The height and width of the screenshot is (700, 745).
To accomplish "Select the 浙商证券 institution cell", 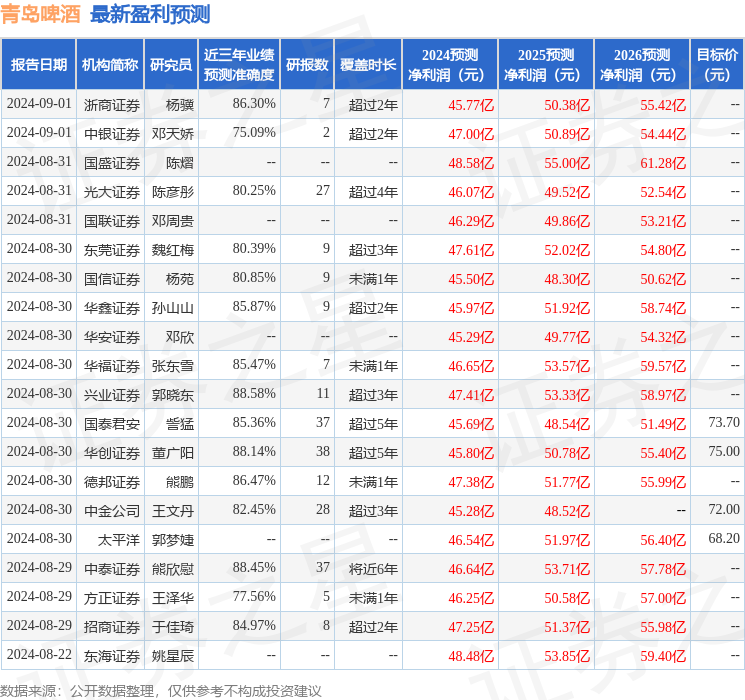I will coord(112,105).
